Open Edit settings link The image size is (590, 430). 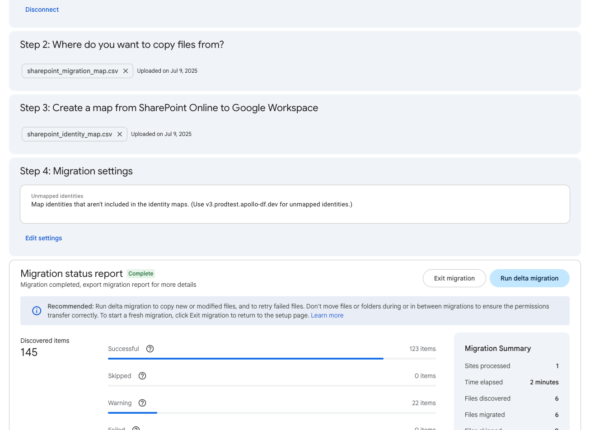coord(44,238)
